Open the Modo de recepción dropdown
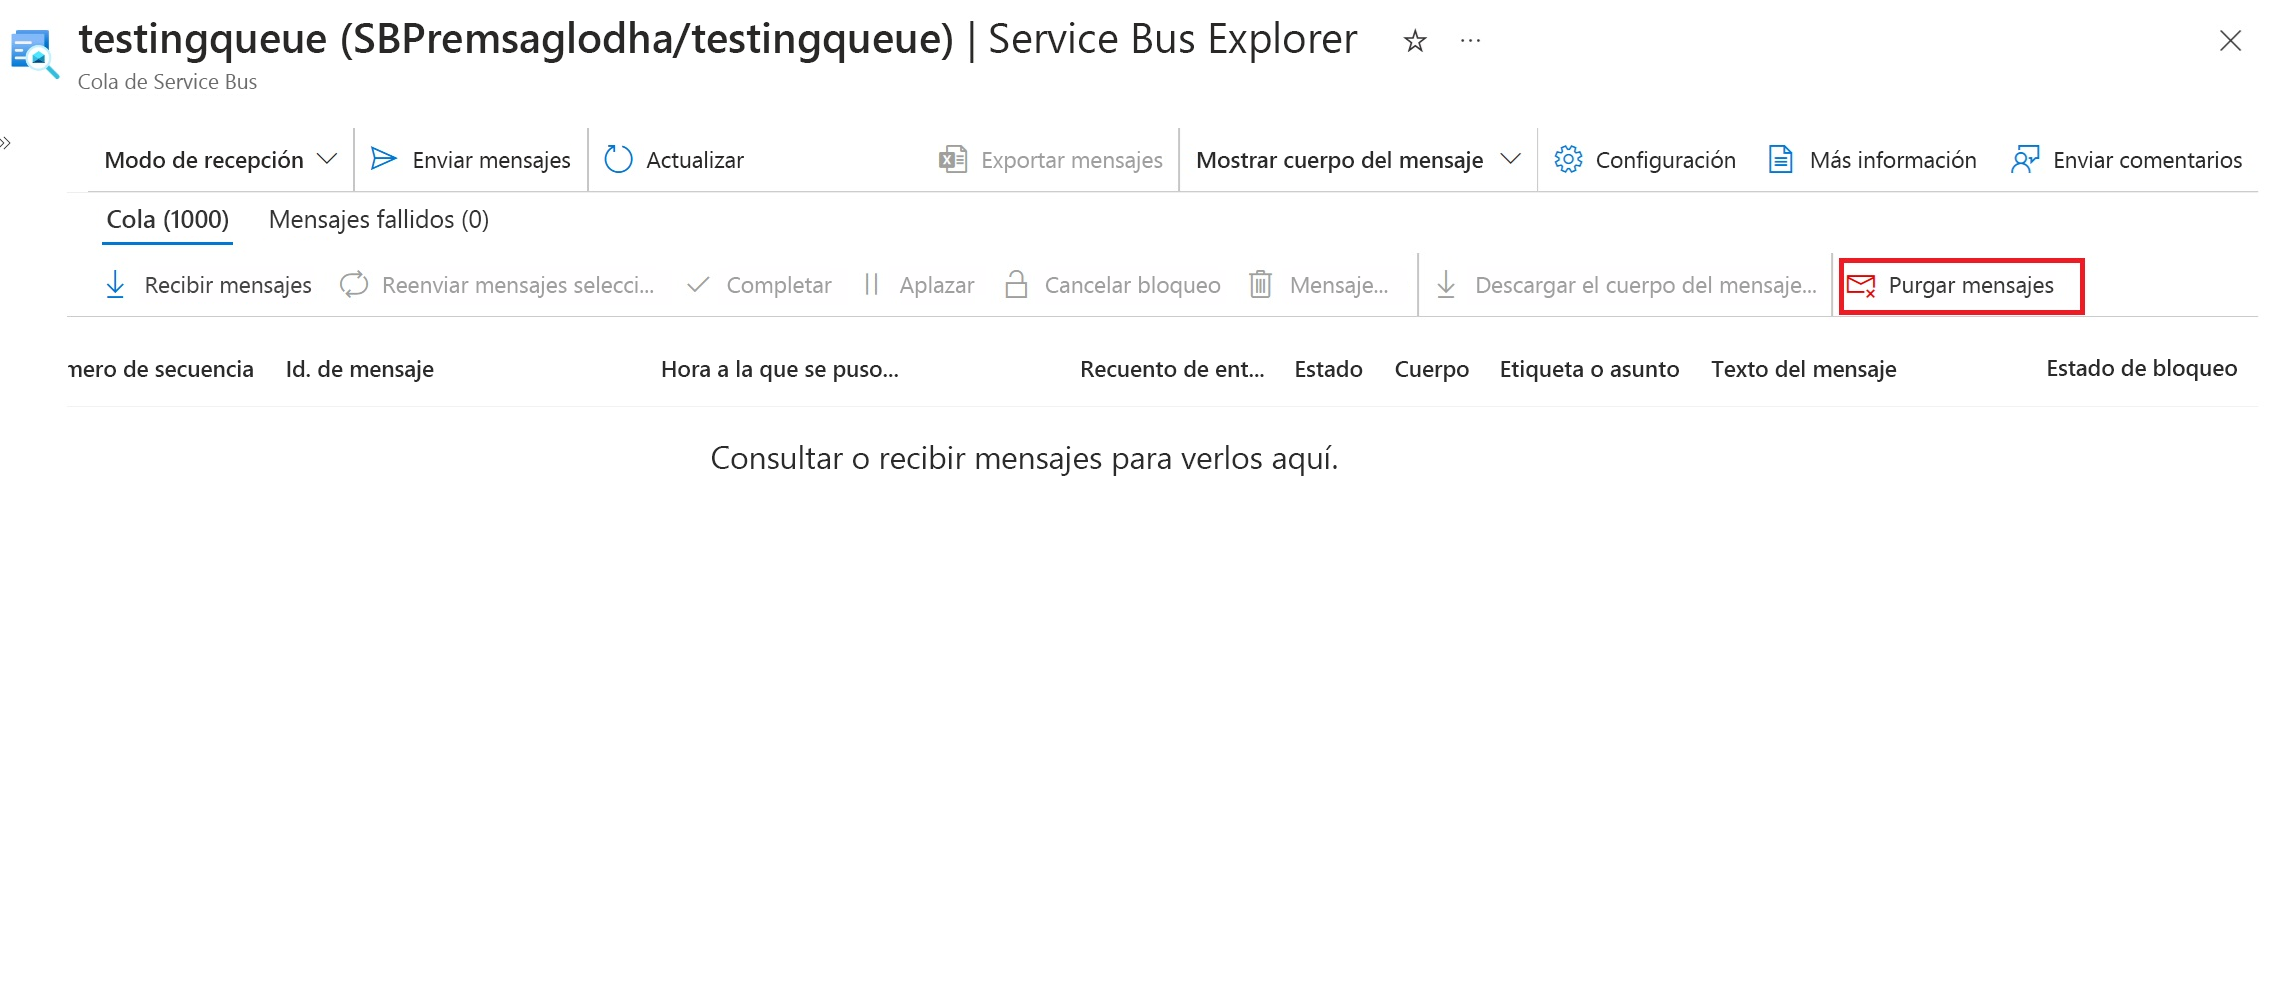Screen dimensions: 2269x998 pos(221,160)
